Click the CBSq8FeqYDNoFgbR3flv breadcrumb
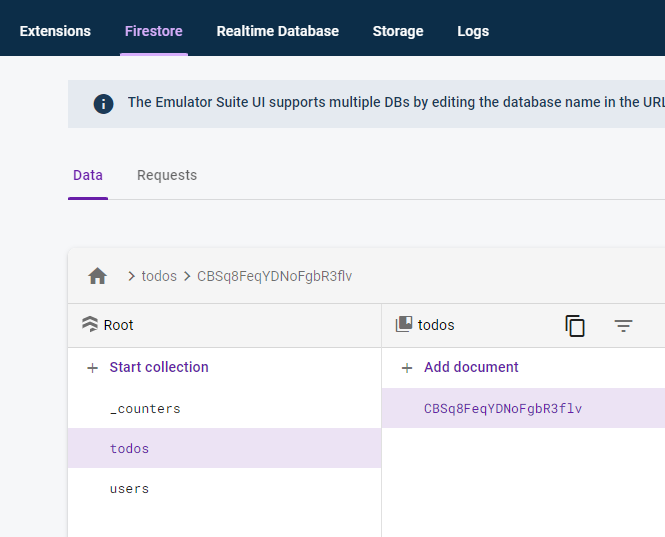 pos(274,276)
